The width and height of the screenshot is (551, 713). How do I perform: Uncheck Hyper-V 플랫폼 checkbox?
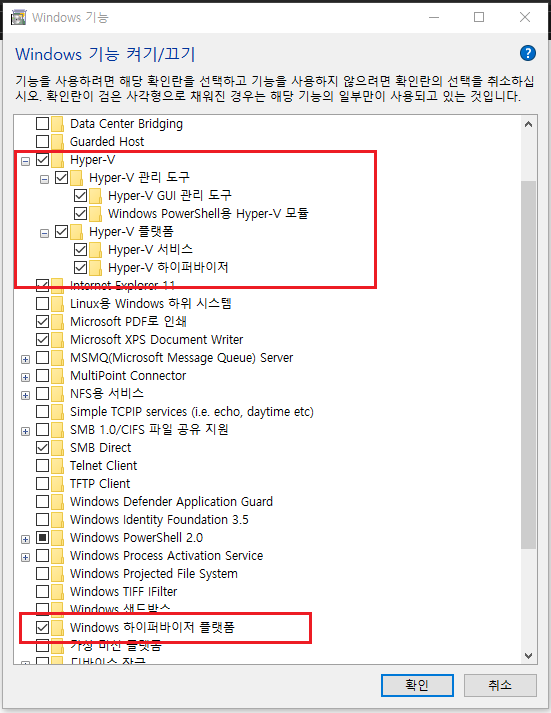[61, 231]
